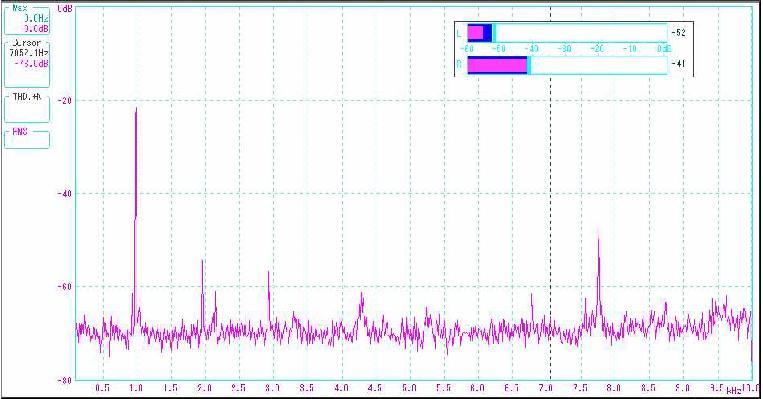Select the Cursor readout panel
The width and height of the screenshot is (763, 399).
pyautogui.click(x=27, y=63)
